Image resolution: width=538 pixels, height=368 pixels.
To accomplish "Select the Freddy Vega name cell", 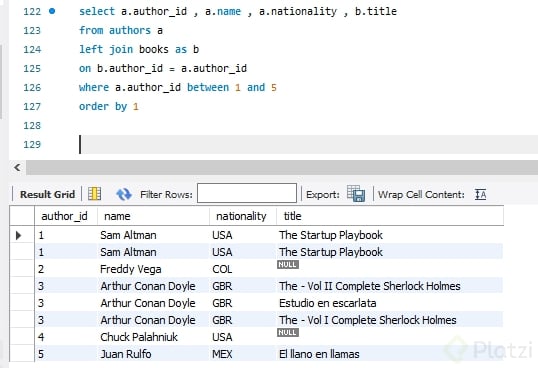I will (153, 269).
